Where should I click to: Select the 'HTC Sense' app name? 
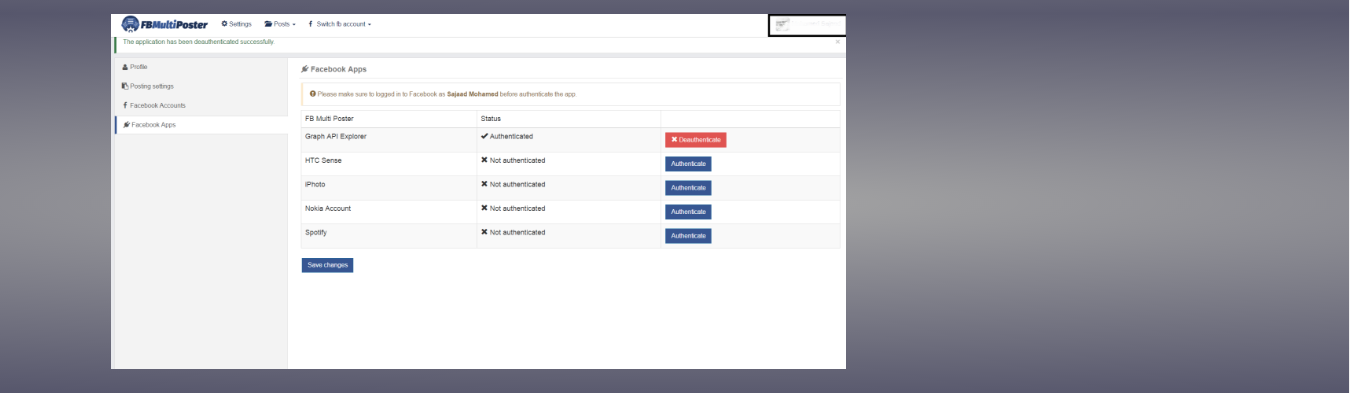pyautogui.click(x=323, y=160)
